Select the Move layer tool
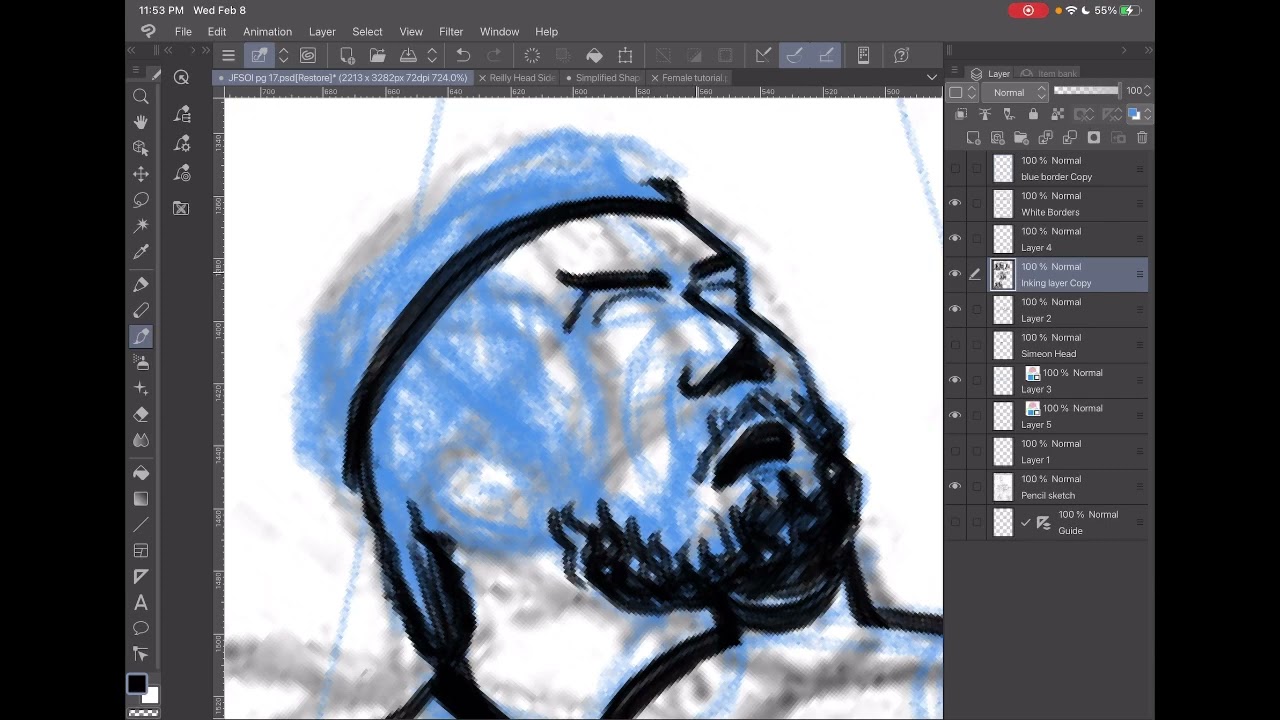 (141, 174)
